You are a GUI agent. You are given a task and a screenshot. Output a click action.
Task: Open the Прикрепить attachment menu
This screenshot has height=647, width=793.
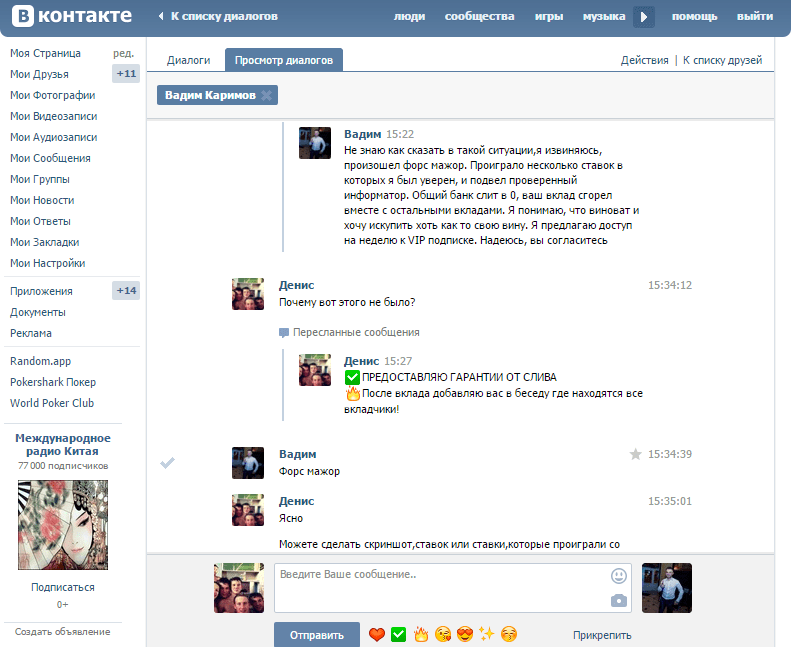(602, 635)
